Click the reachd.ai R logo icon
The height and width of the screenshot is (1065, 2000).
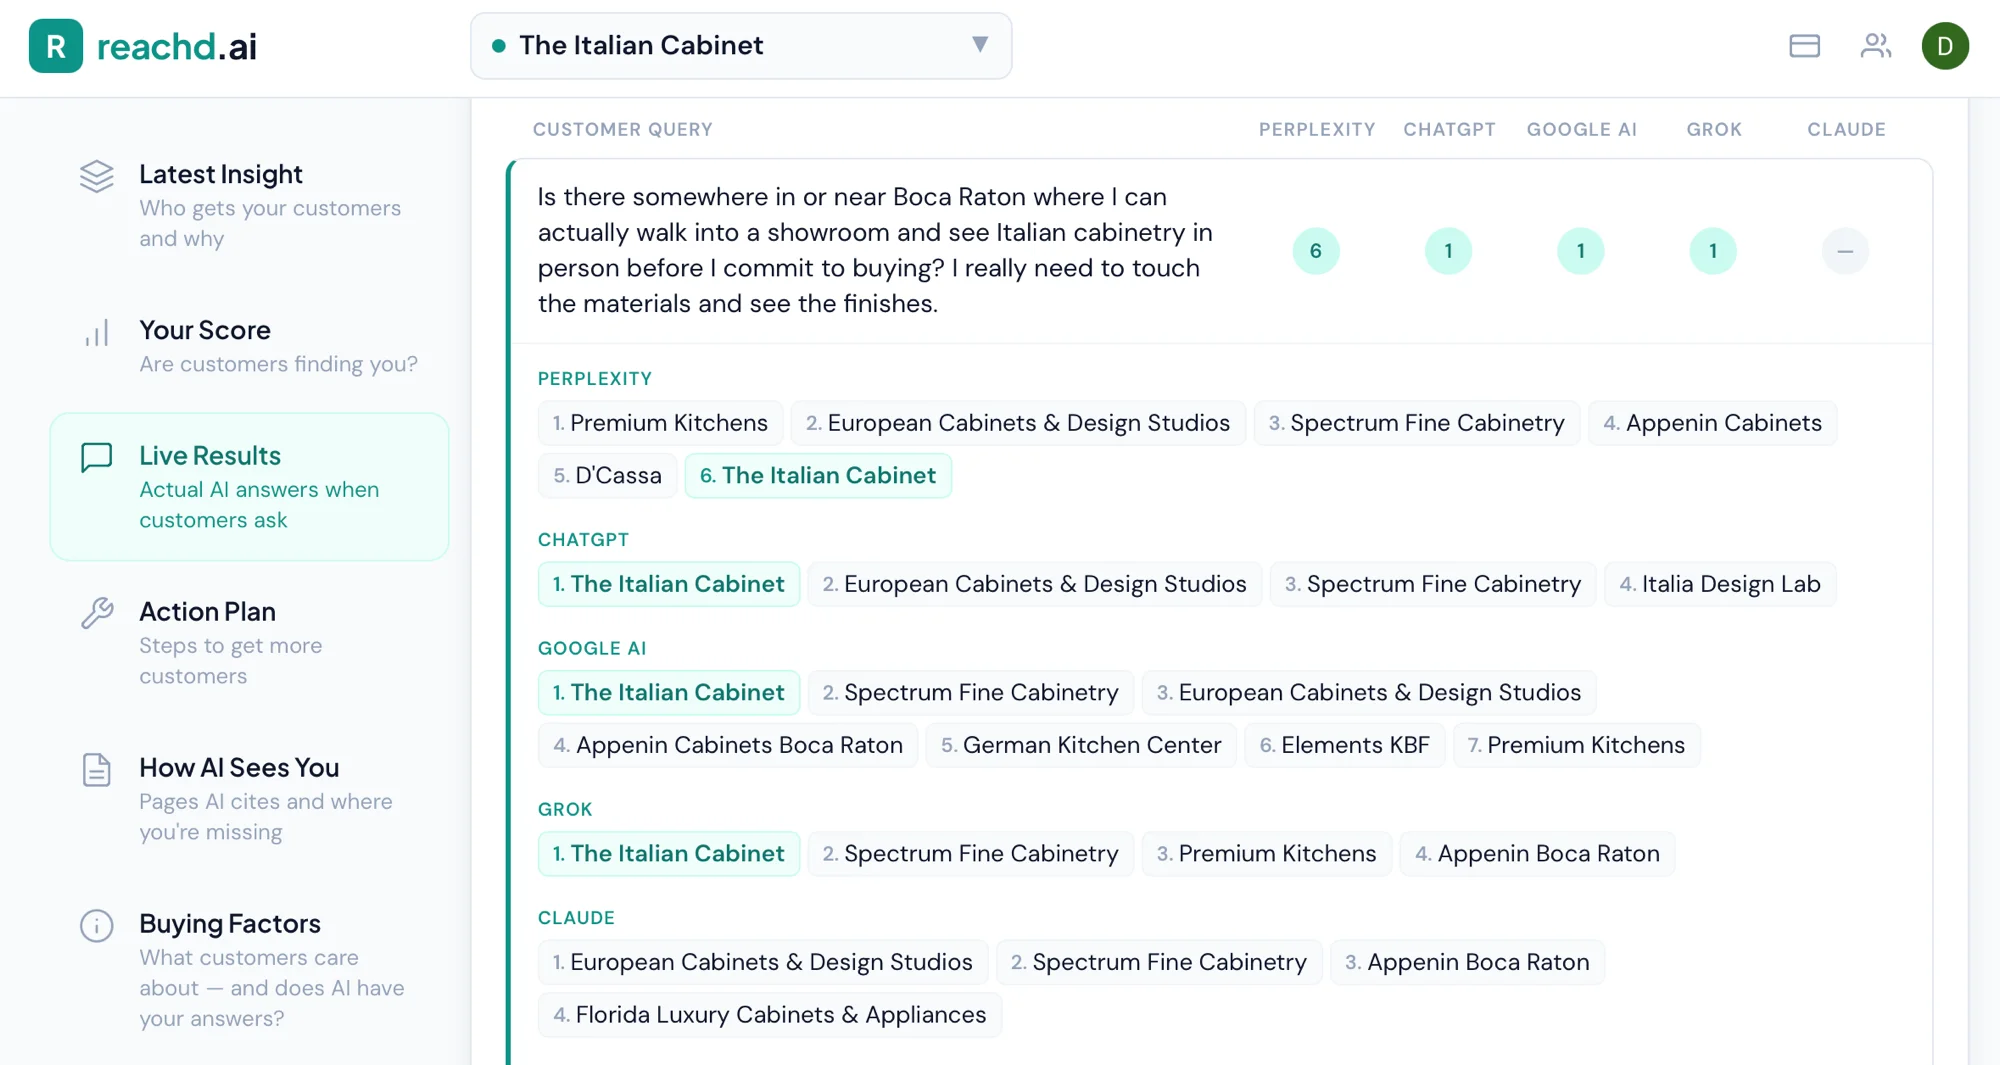pyautogui.click(x=56, y=46)
